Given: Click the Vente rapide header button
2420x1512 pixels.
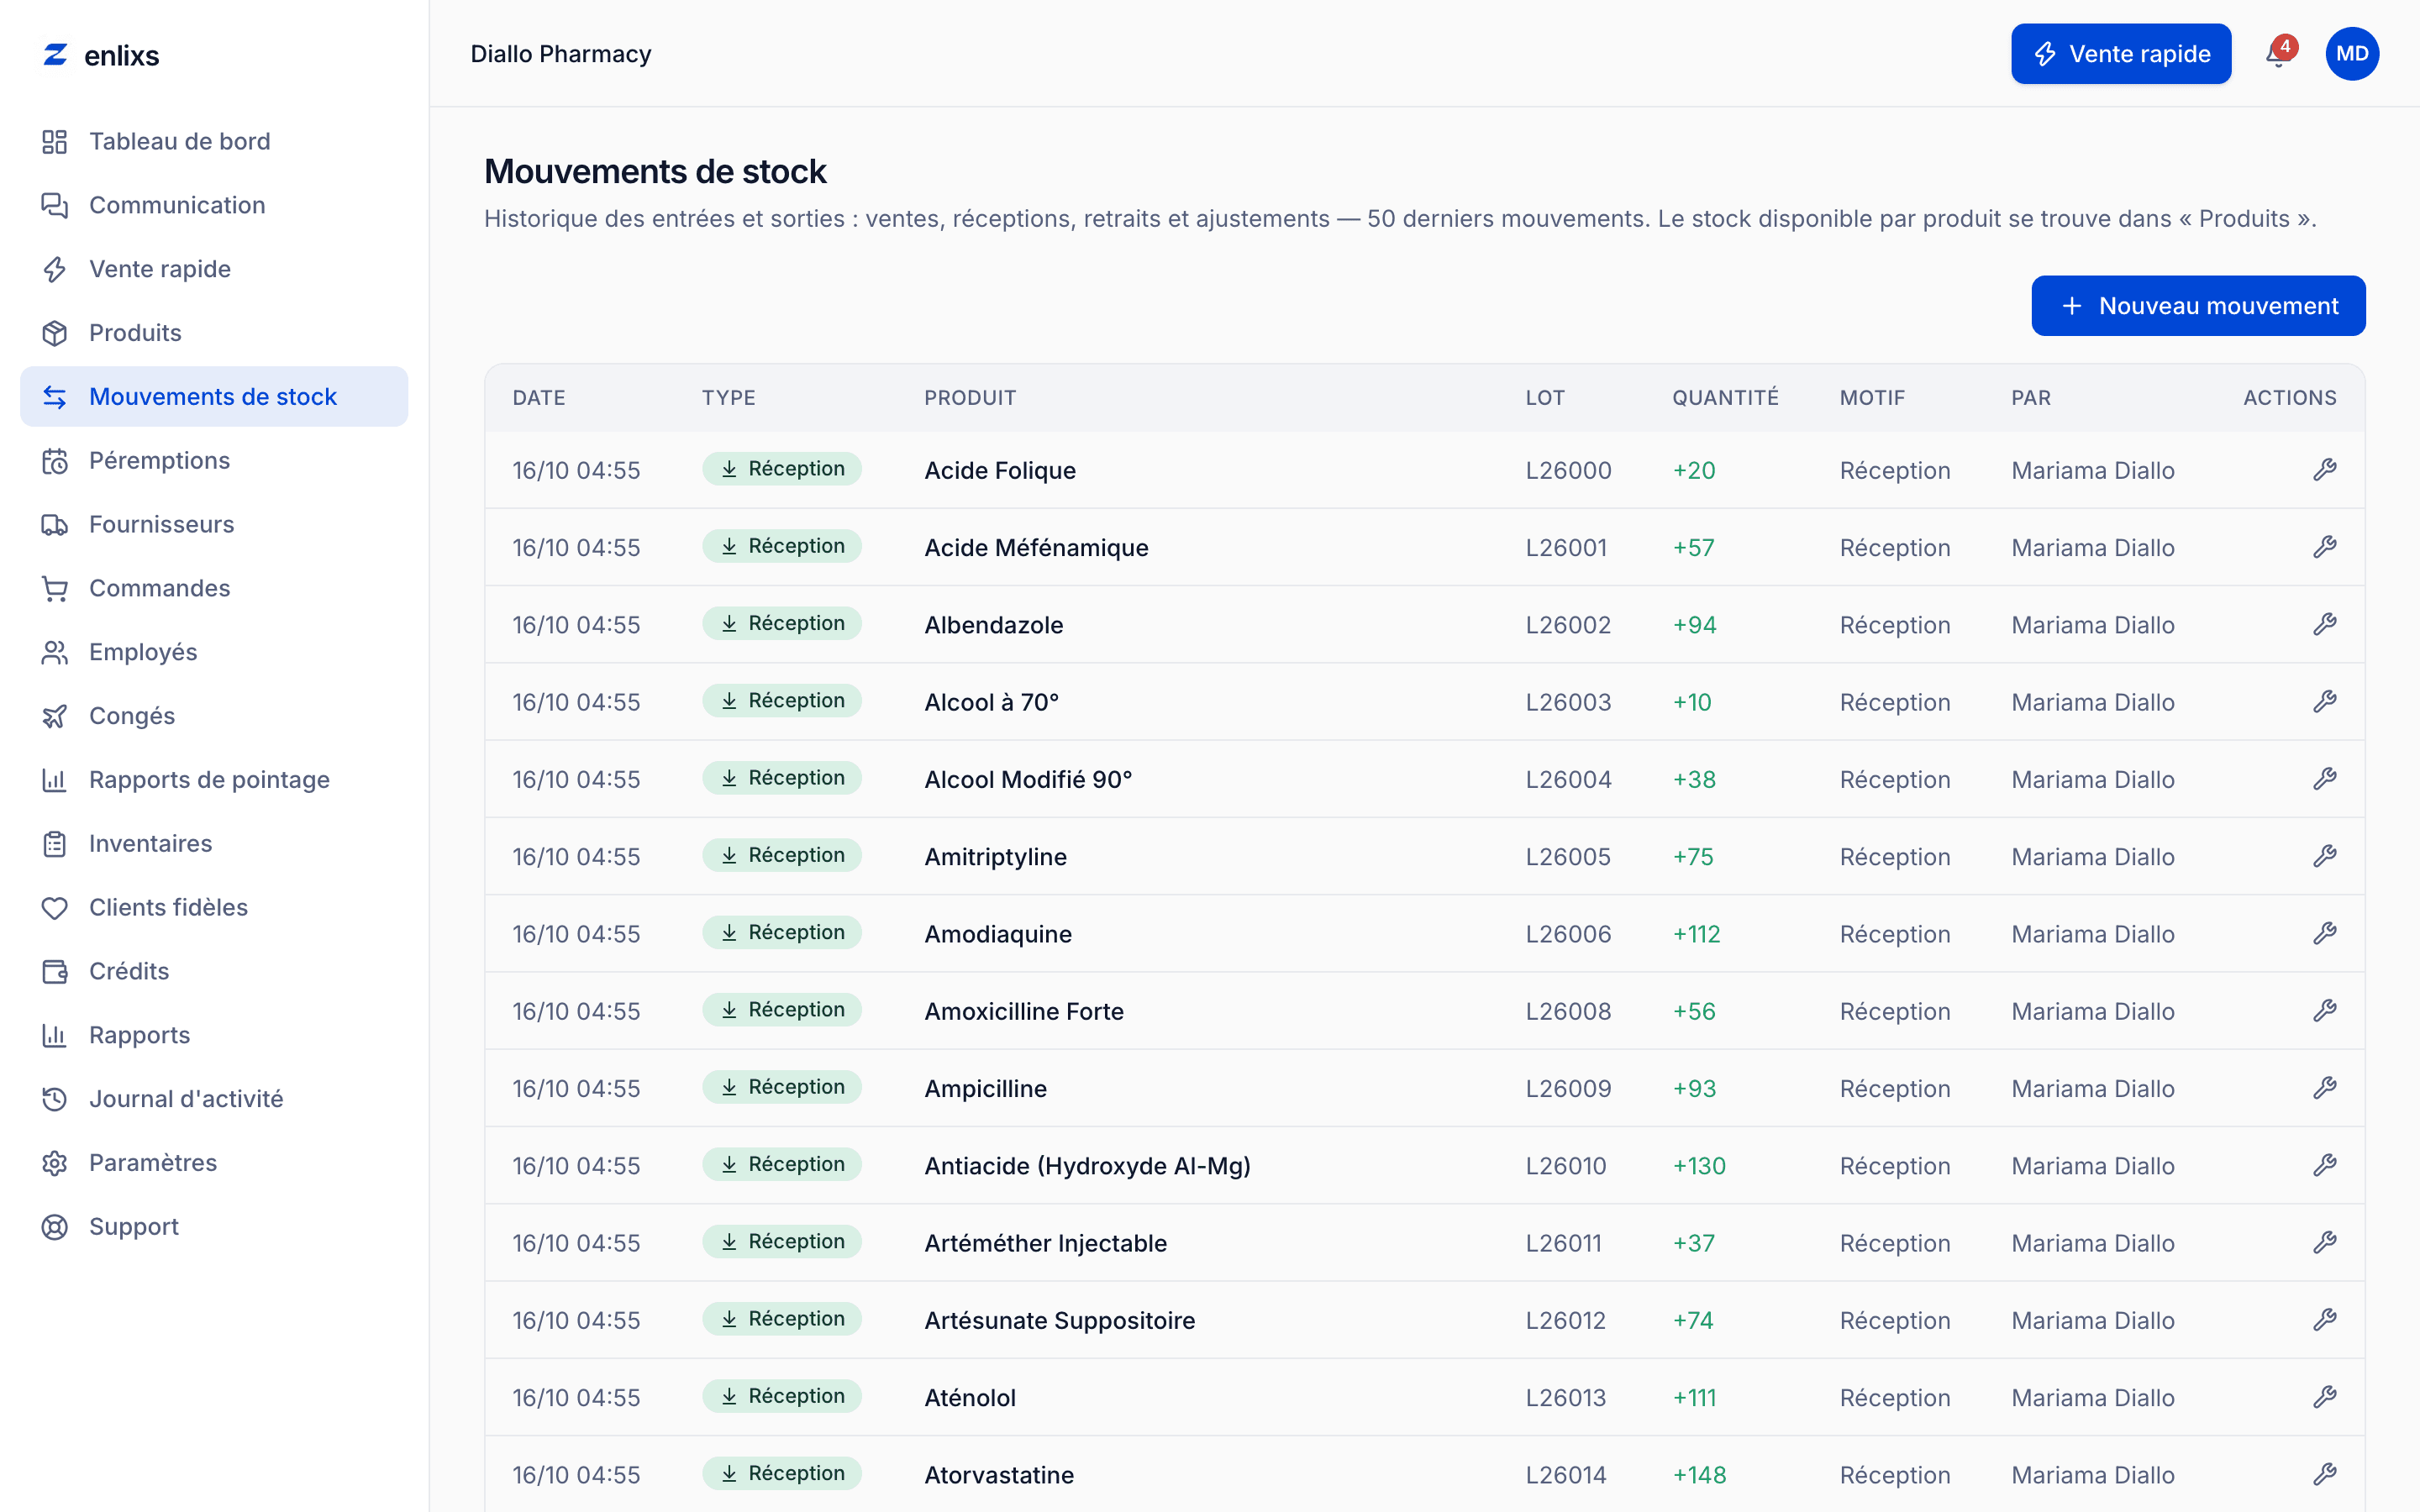Looking at the screenshot, I should click(2121, 54).
